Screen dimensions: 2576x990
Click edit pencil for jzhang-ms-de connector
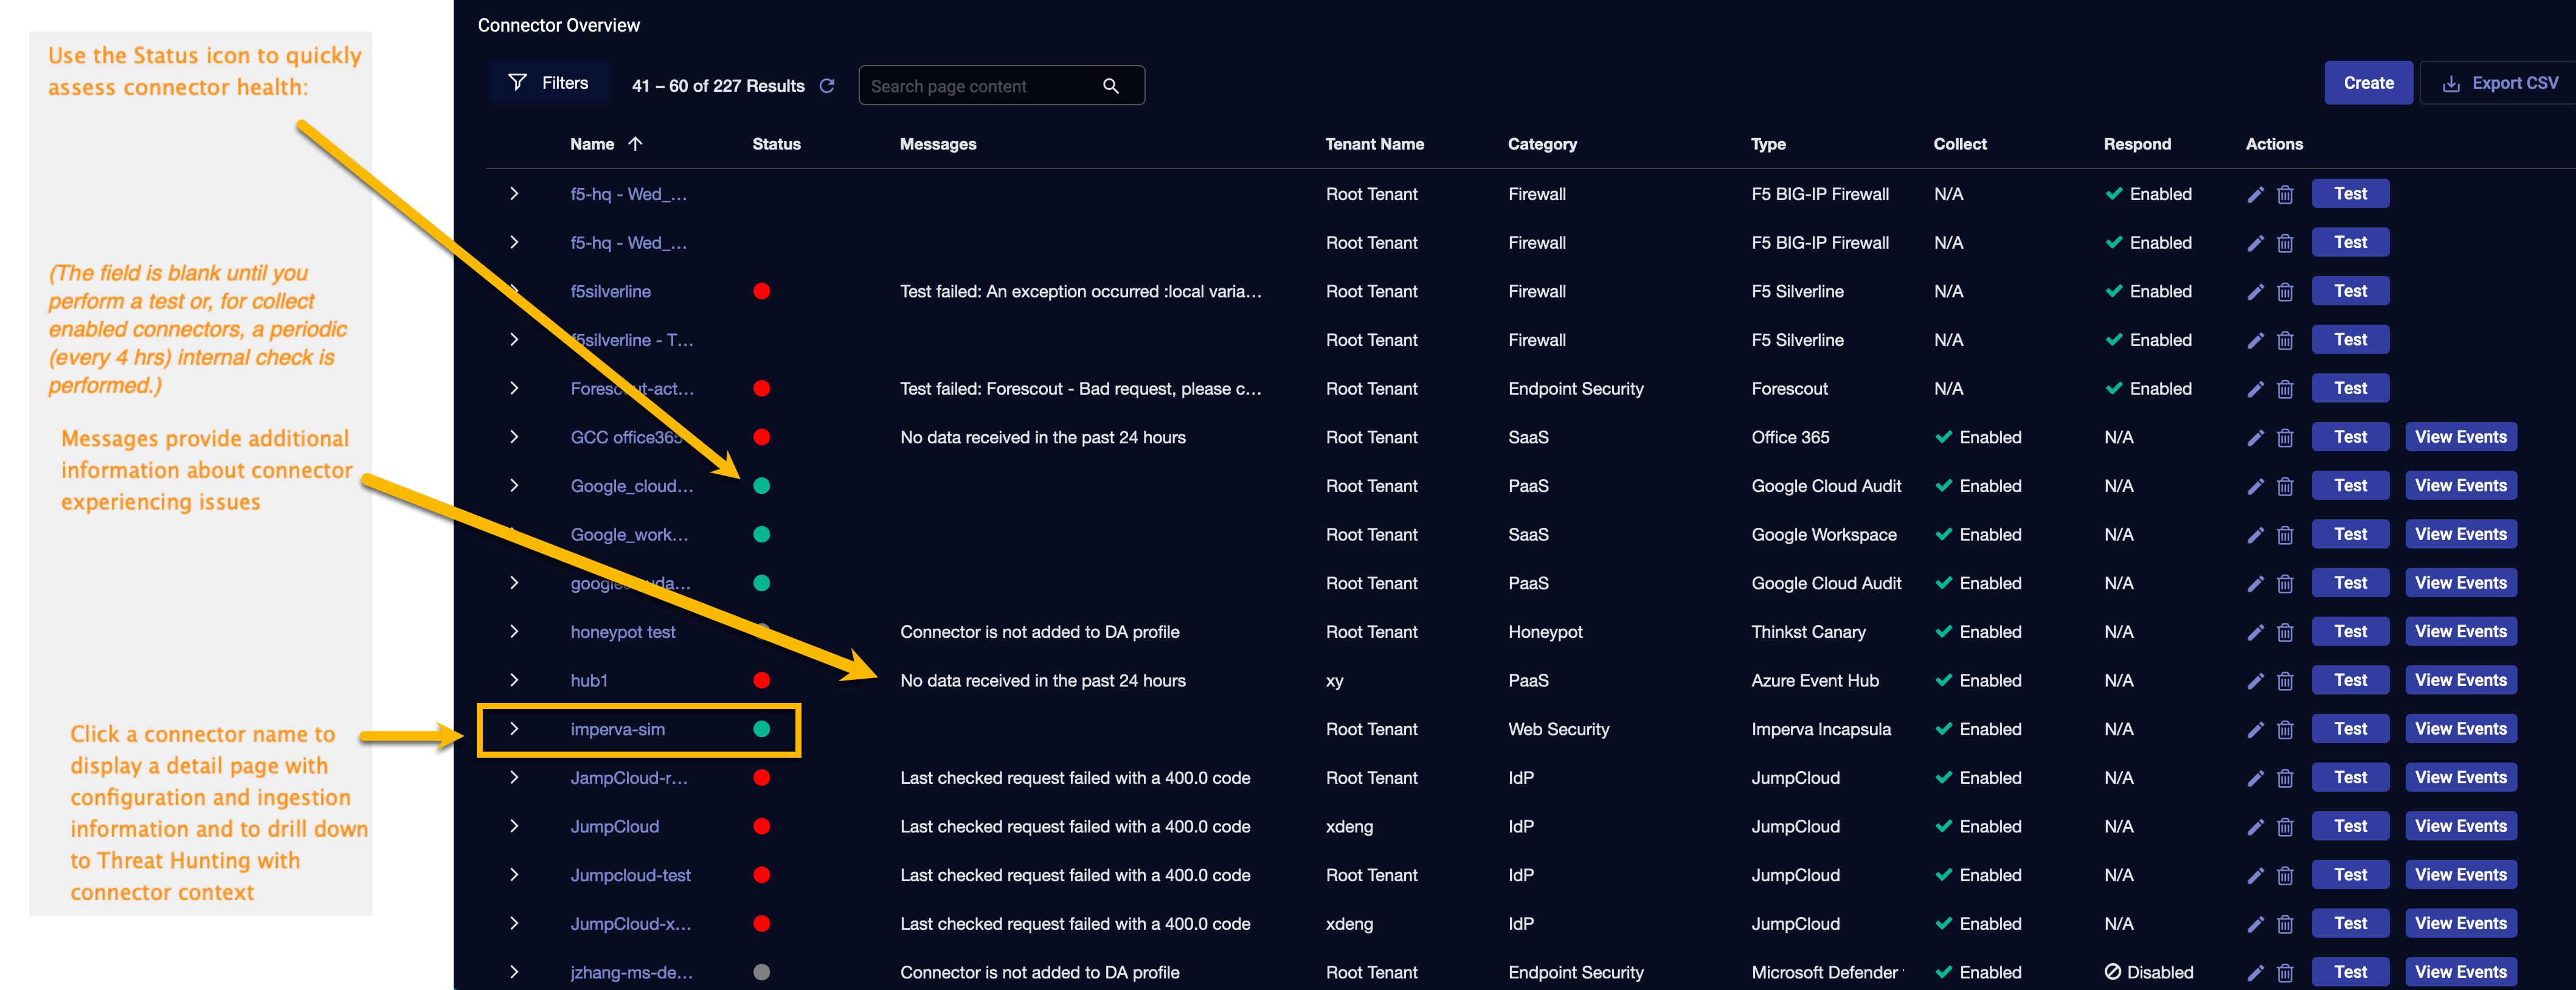[2254, 973]
